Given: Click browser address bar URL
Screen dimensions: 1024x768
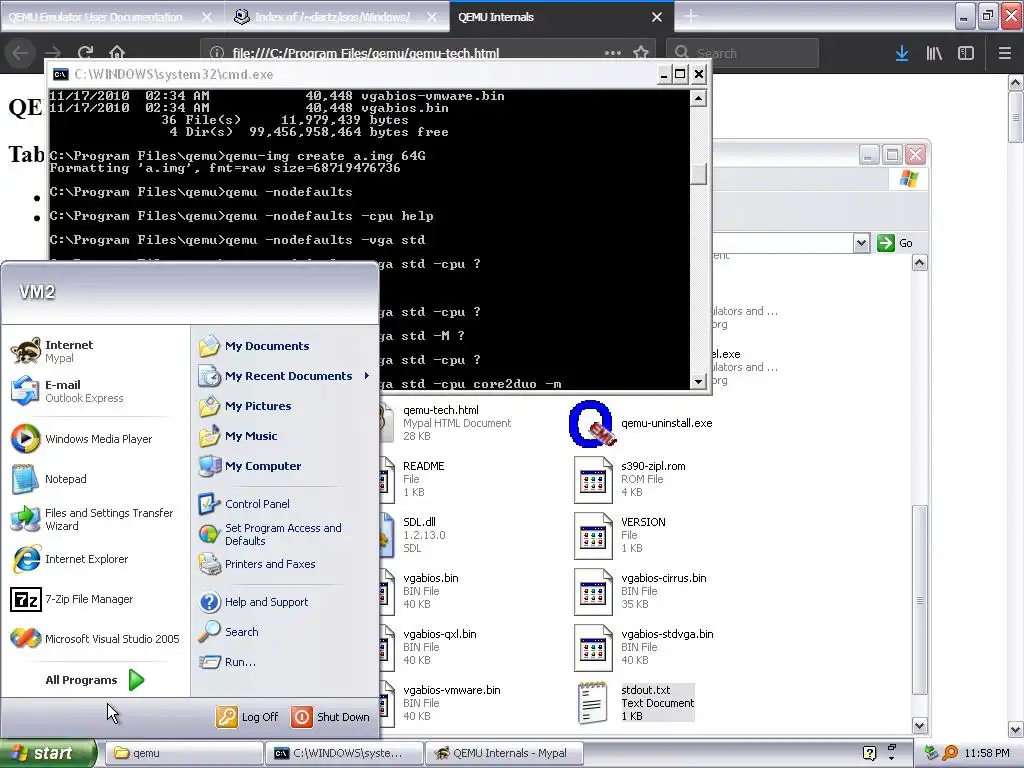Looking at the screenshot, I should [366, 53].
